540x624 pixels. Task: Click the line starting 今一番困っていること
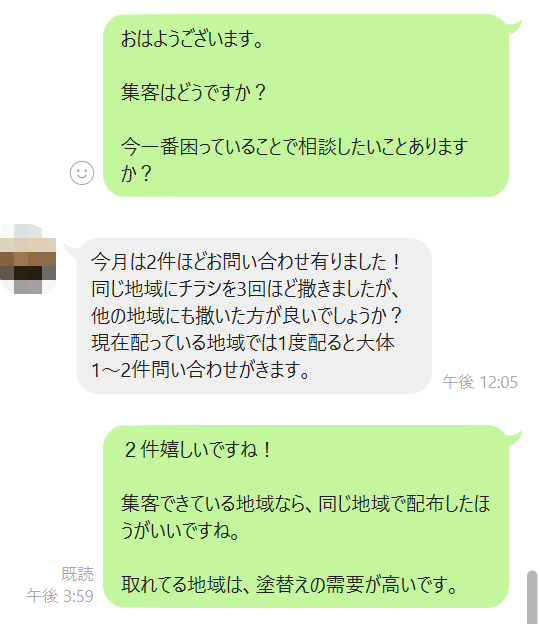294,146
